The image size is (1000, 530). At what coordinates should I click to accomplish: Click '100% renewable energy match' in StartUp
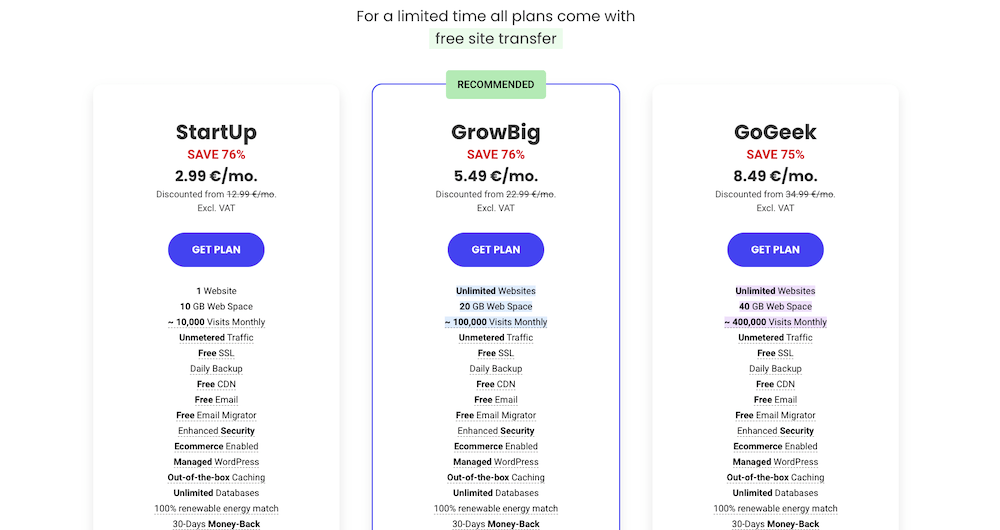click(216, 509)
